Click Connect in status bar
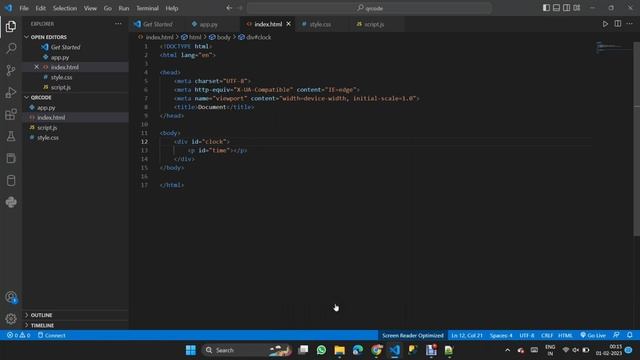This screenshot has height=360, width=640. (51, 335)
